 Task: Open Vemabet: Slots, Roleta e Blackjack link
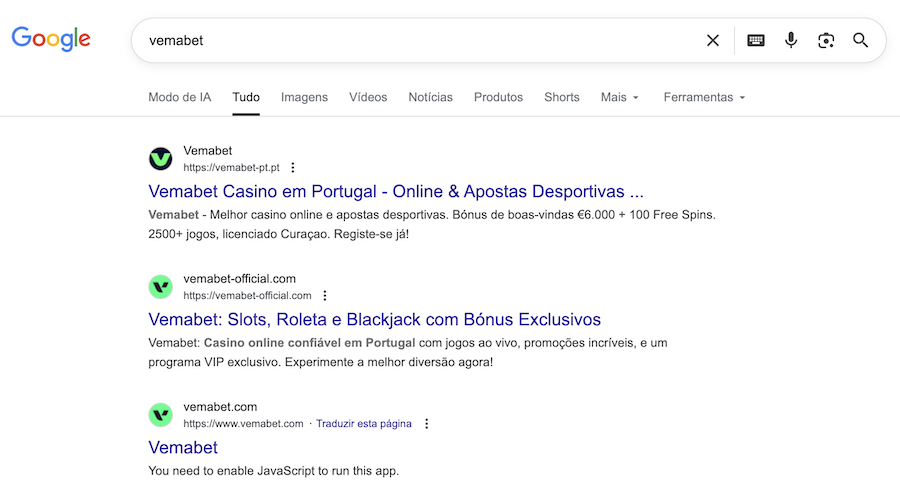coord(374,320)
